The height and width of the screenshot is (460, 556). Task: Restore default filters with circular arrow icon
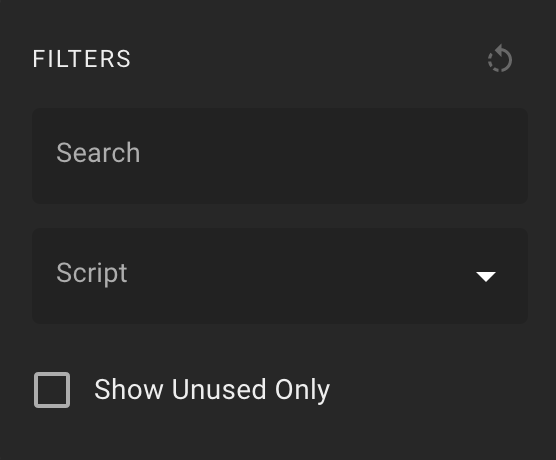coord(500,59)
